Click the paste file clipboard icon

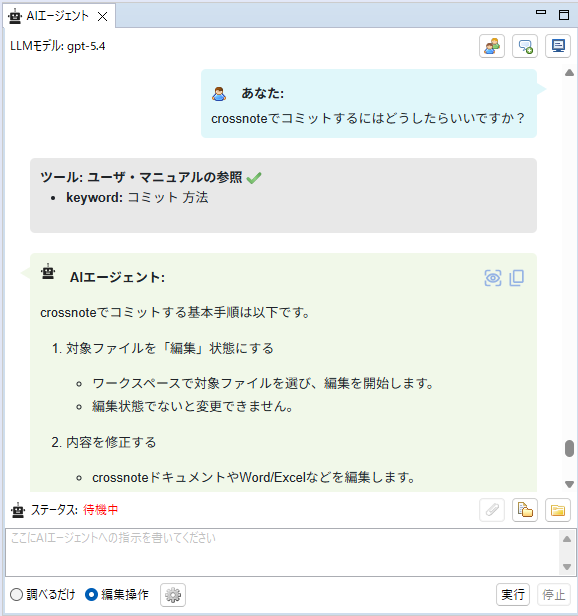click(x=525, y=510)
